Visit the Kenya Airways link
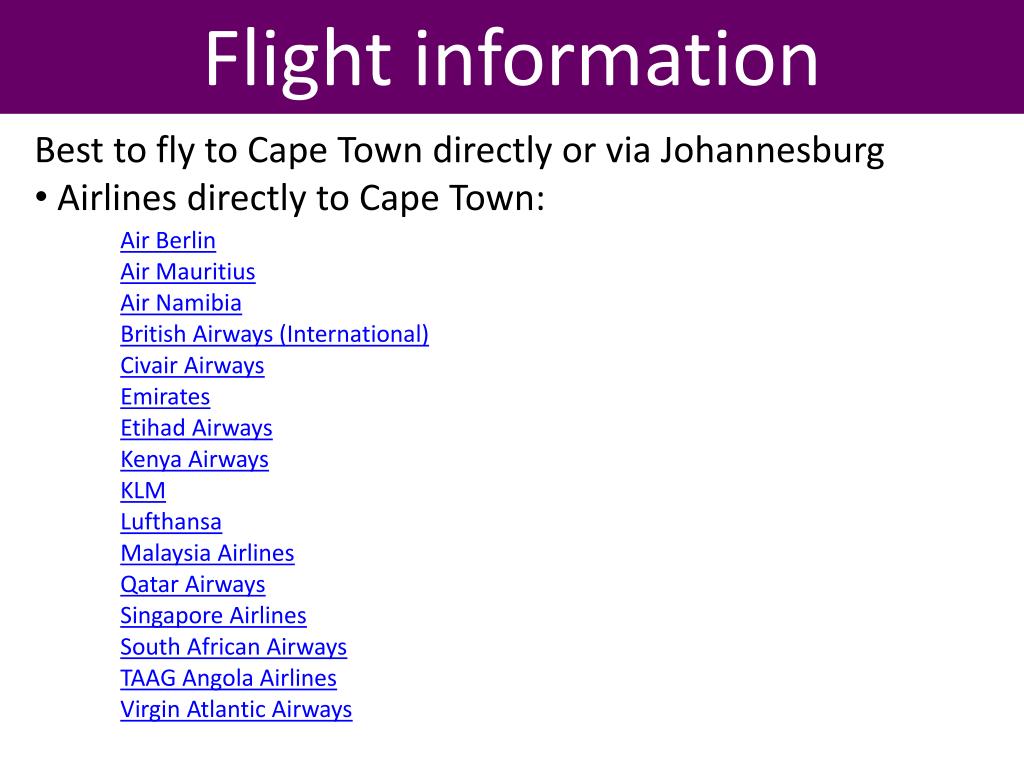This screenshot has height=768, width=1024. click(194, 460)
